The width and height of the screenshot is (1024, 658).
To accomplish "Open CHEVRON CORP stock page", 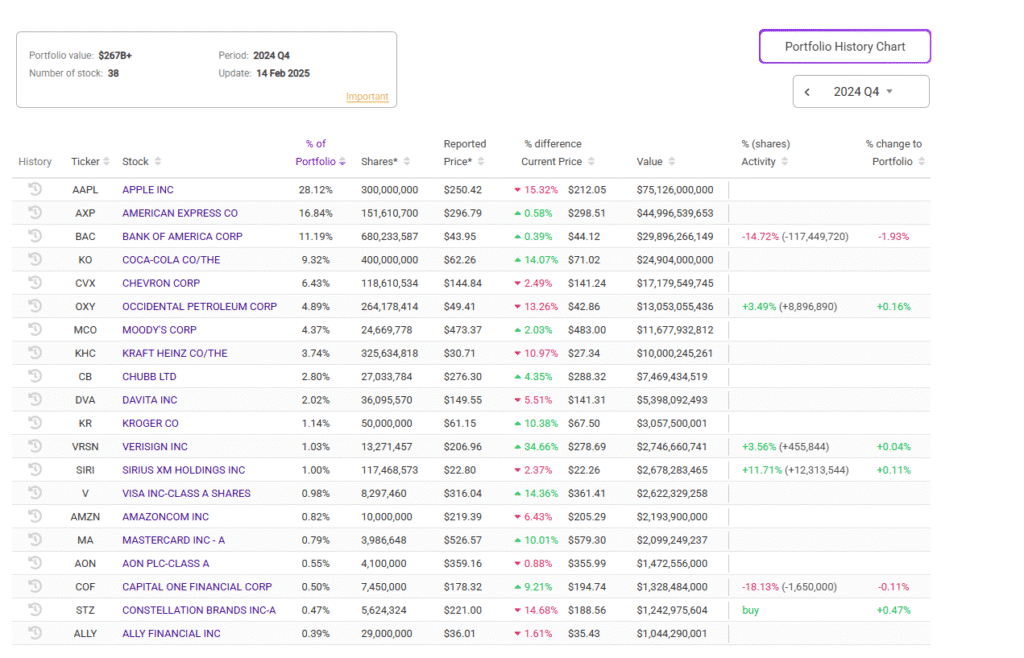I will pos(161,283).
